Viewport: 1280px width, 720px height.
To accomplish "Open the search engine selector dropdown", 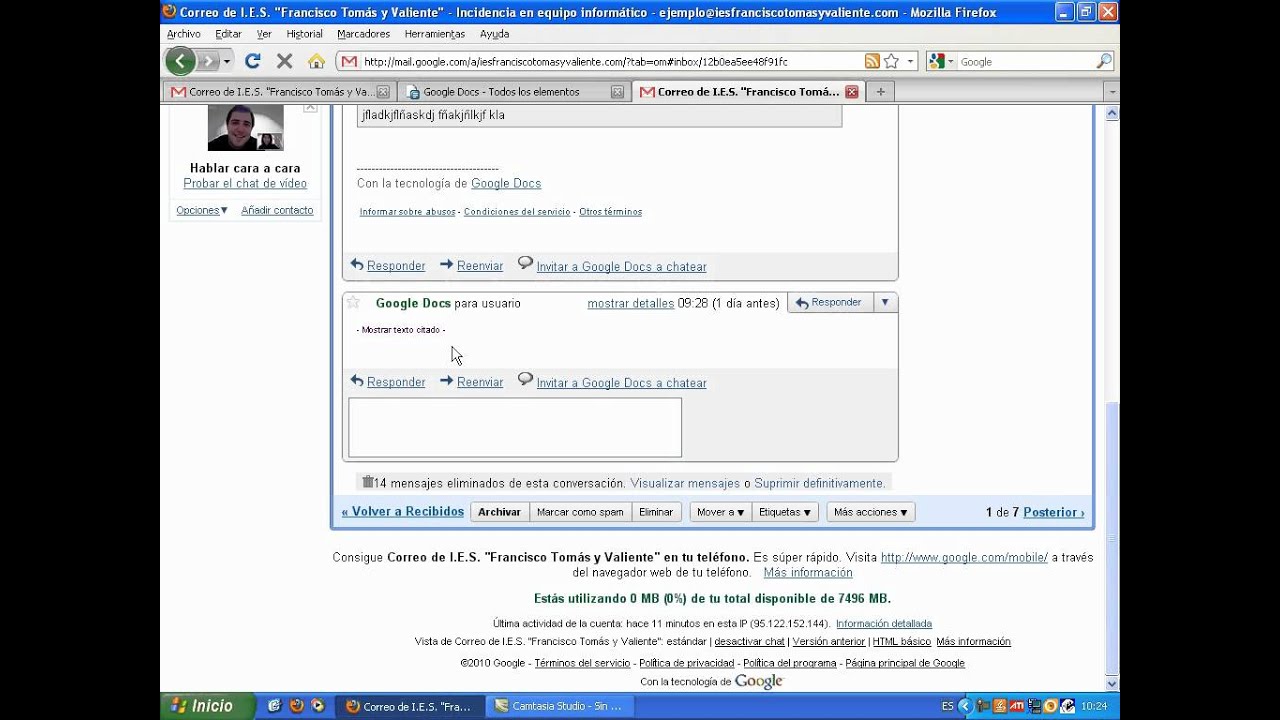I will pyautogui.click(x=940, y=61).
